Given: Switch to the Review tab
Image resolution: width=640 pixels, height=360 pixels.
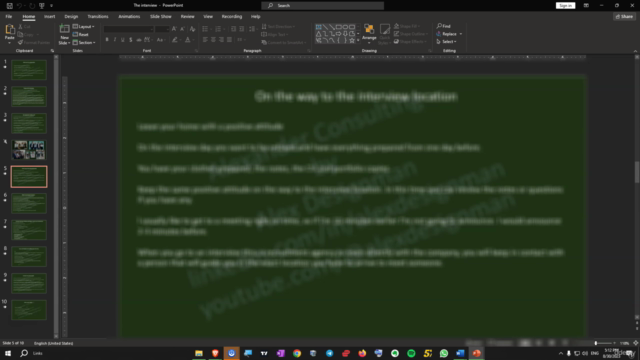Looking at the screenshot, I should 187,17.
